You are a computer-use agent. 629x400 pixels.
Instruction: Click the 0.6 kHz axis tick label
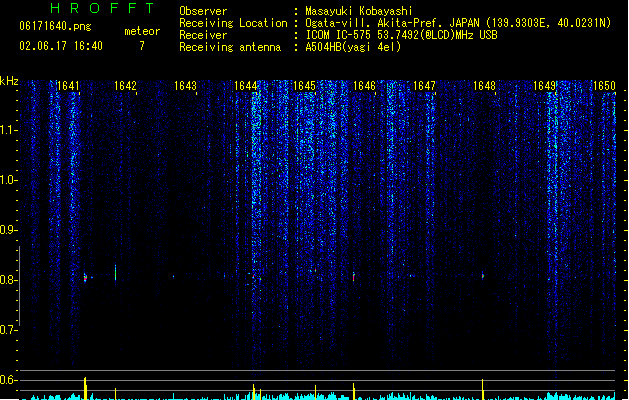[x=8, y=380]
